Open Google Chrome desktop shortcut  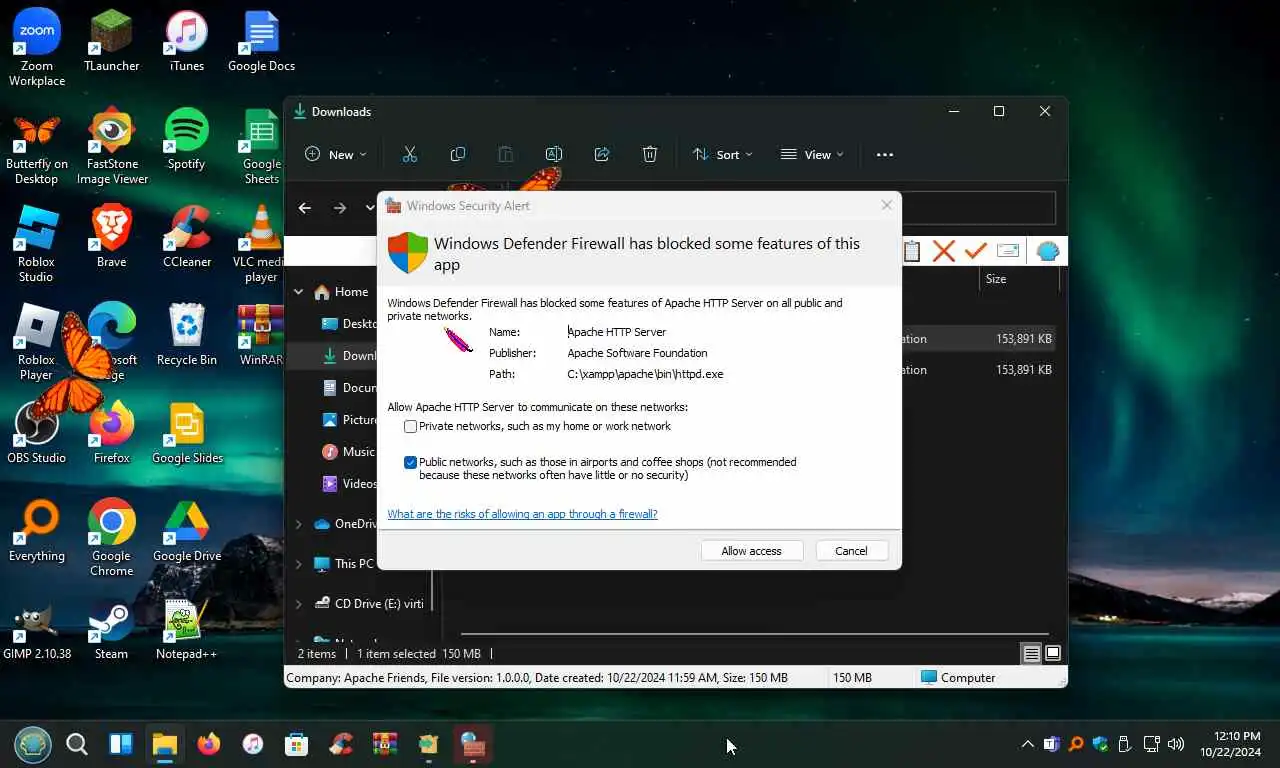(111, 537)
